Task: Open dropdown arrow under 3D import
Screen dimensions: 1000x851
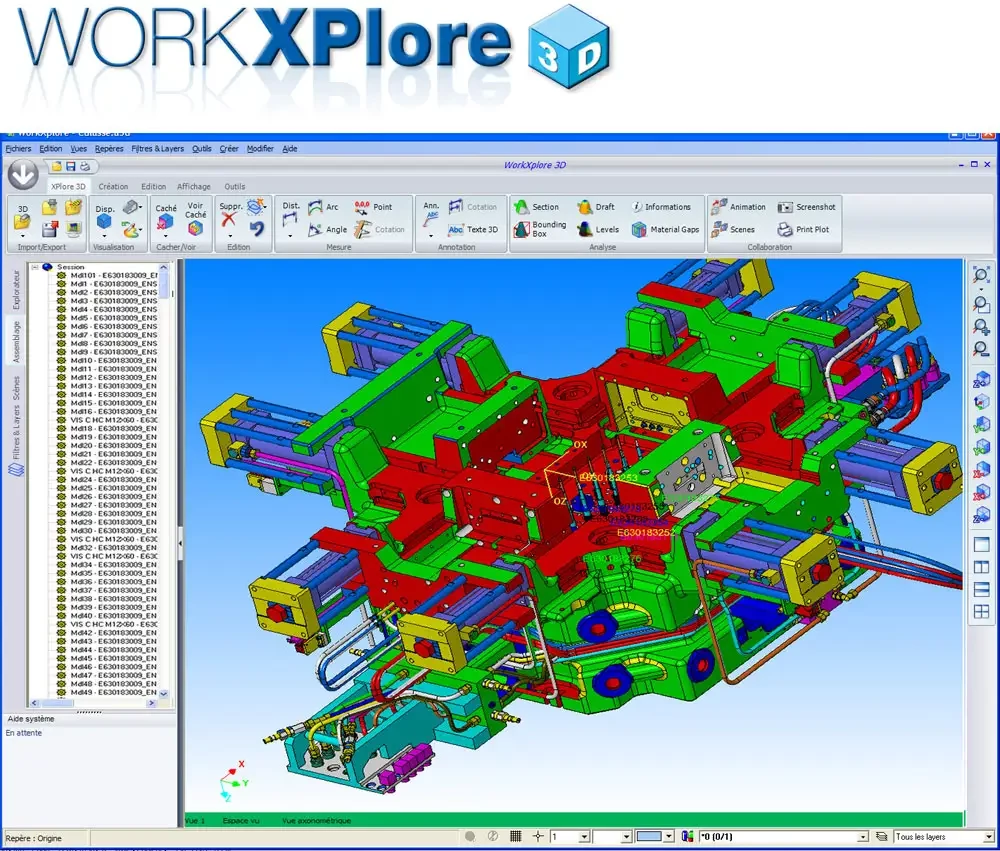Action: coord(22,237)
